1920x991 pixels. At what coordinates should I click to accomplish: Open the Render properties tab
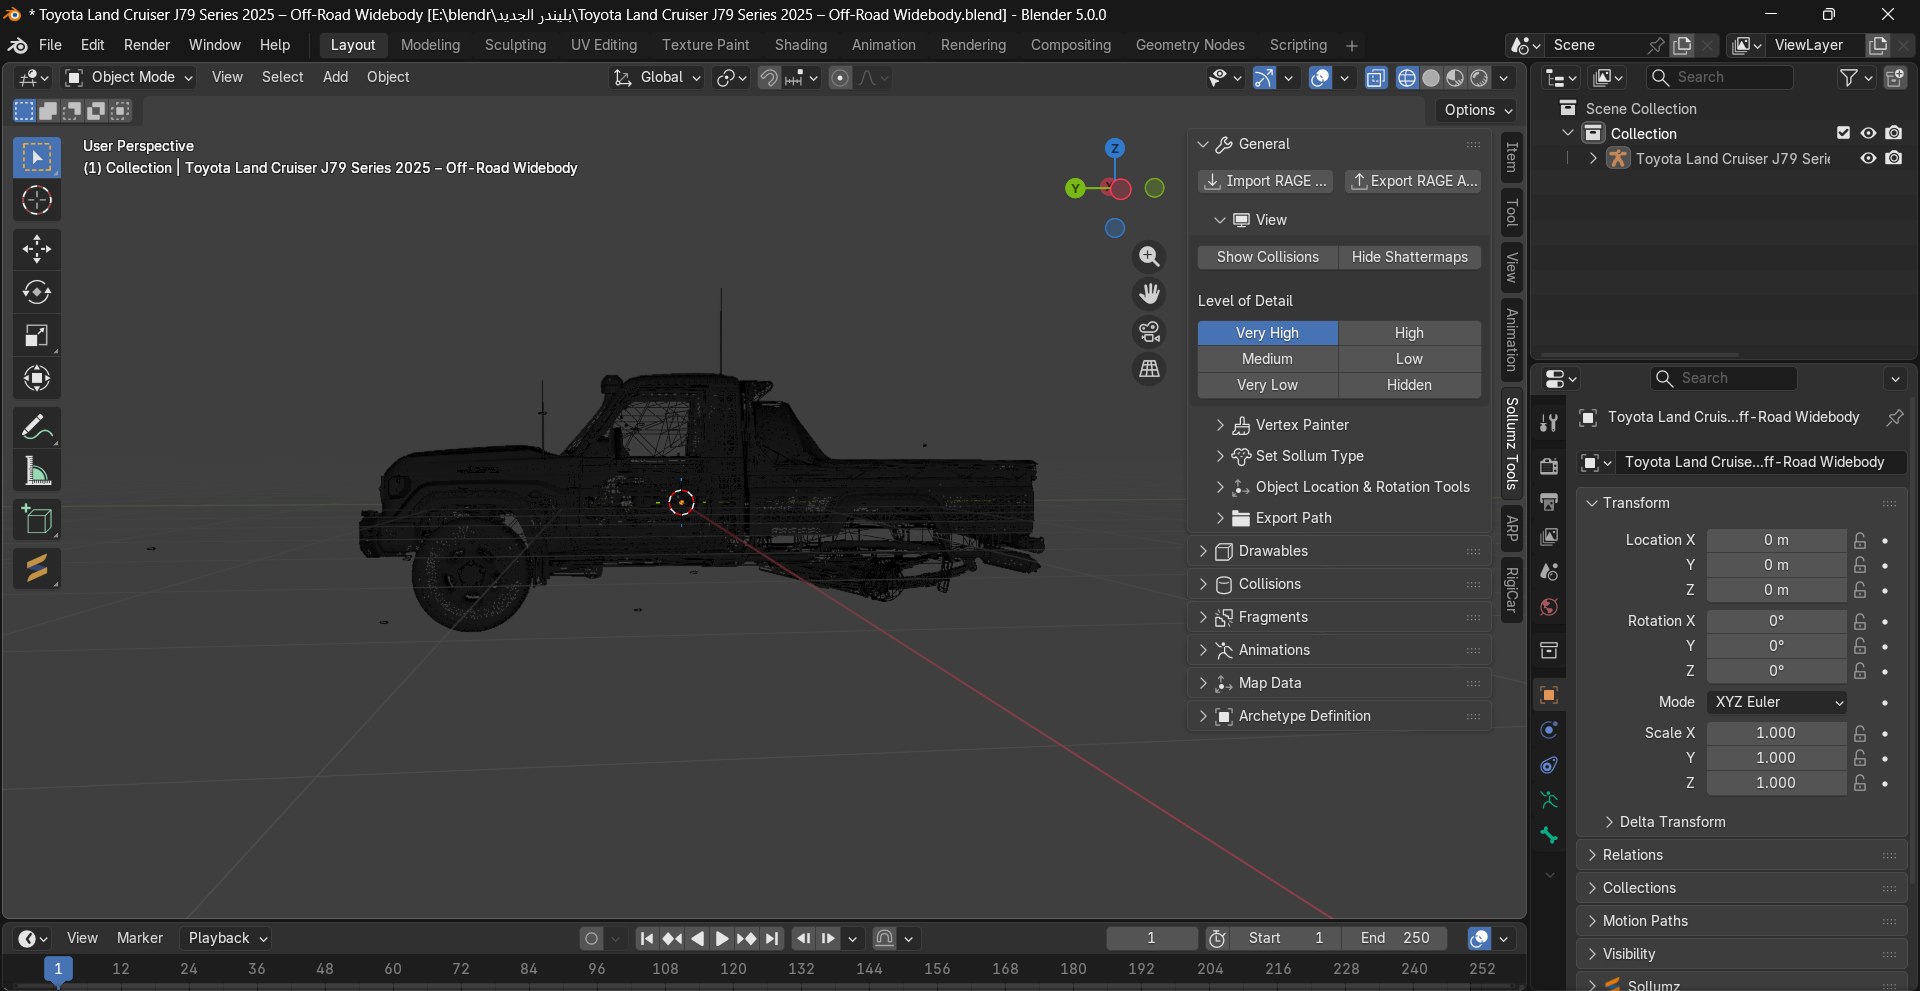(1549, 466)
